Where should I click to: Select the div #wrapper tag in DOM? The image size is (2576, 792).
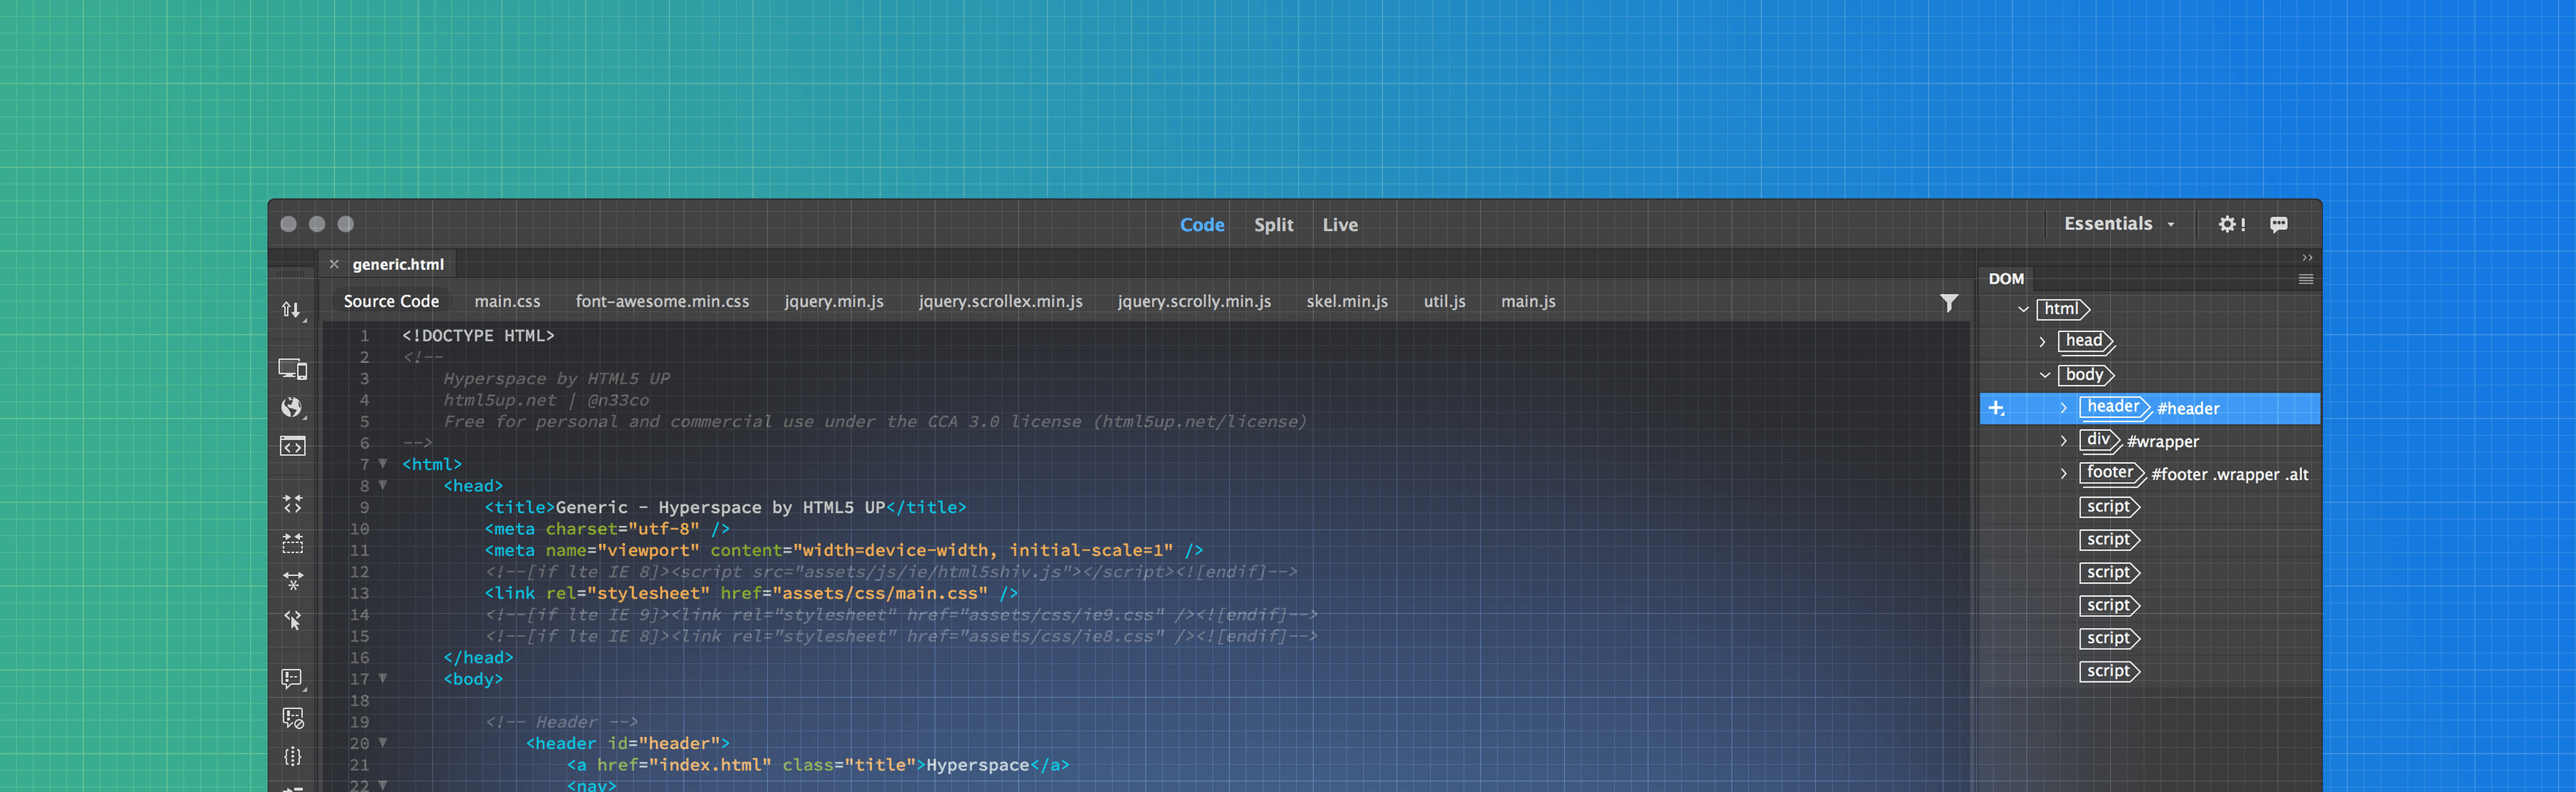pos(2101,440)
